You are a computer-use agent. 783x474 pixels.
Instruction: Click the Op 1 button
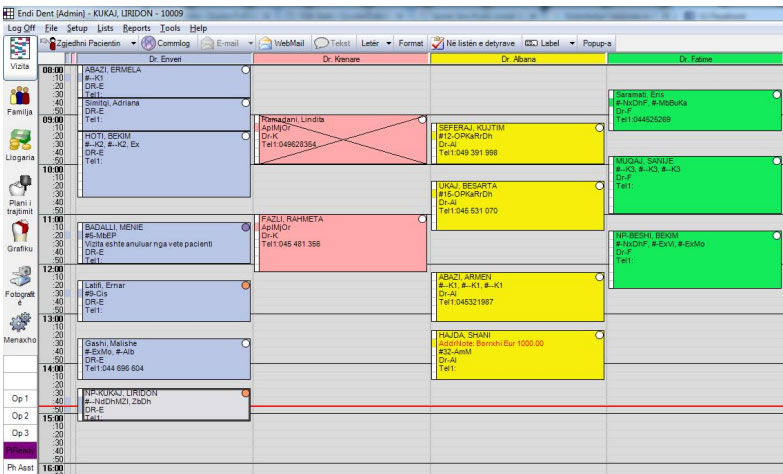(20, 399)
